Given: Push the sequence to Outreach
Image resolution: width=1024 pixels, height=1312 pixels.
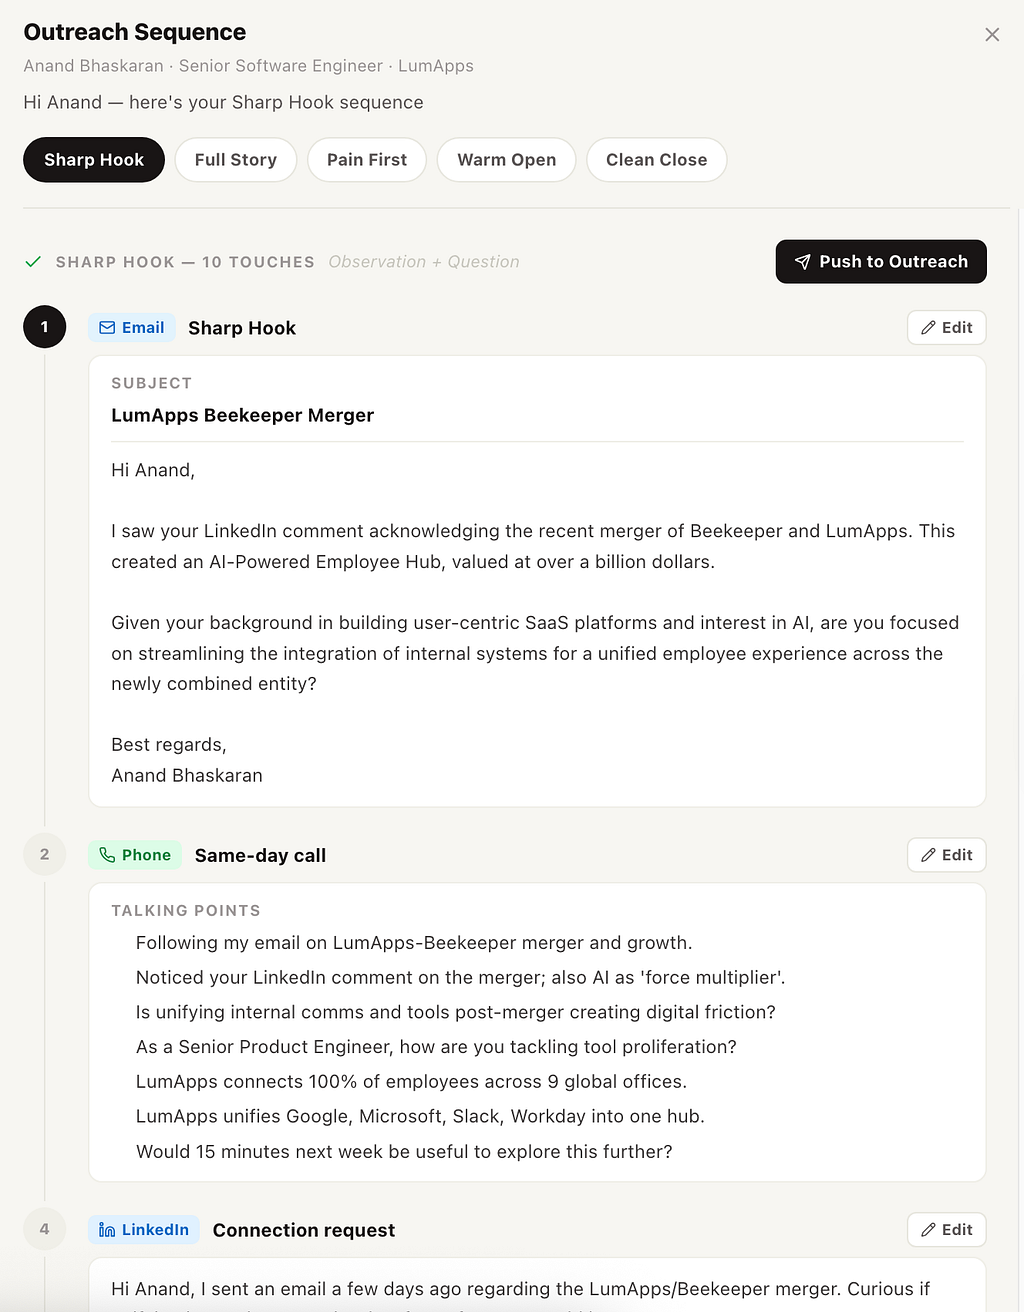Looking at the screenshot, I should (881, 261).
